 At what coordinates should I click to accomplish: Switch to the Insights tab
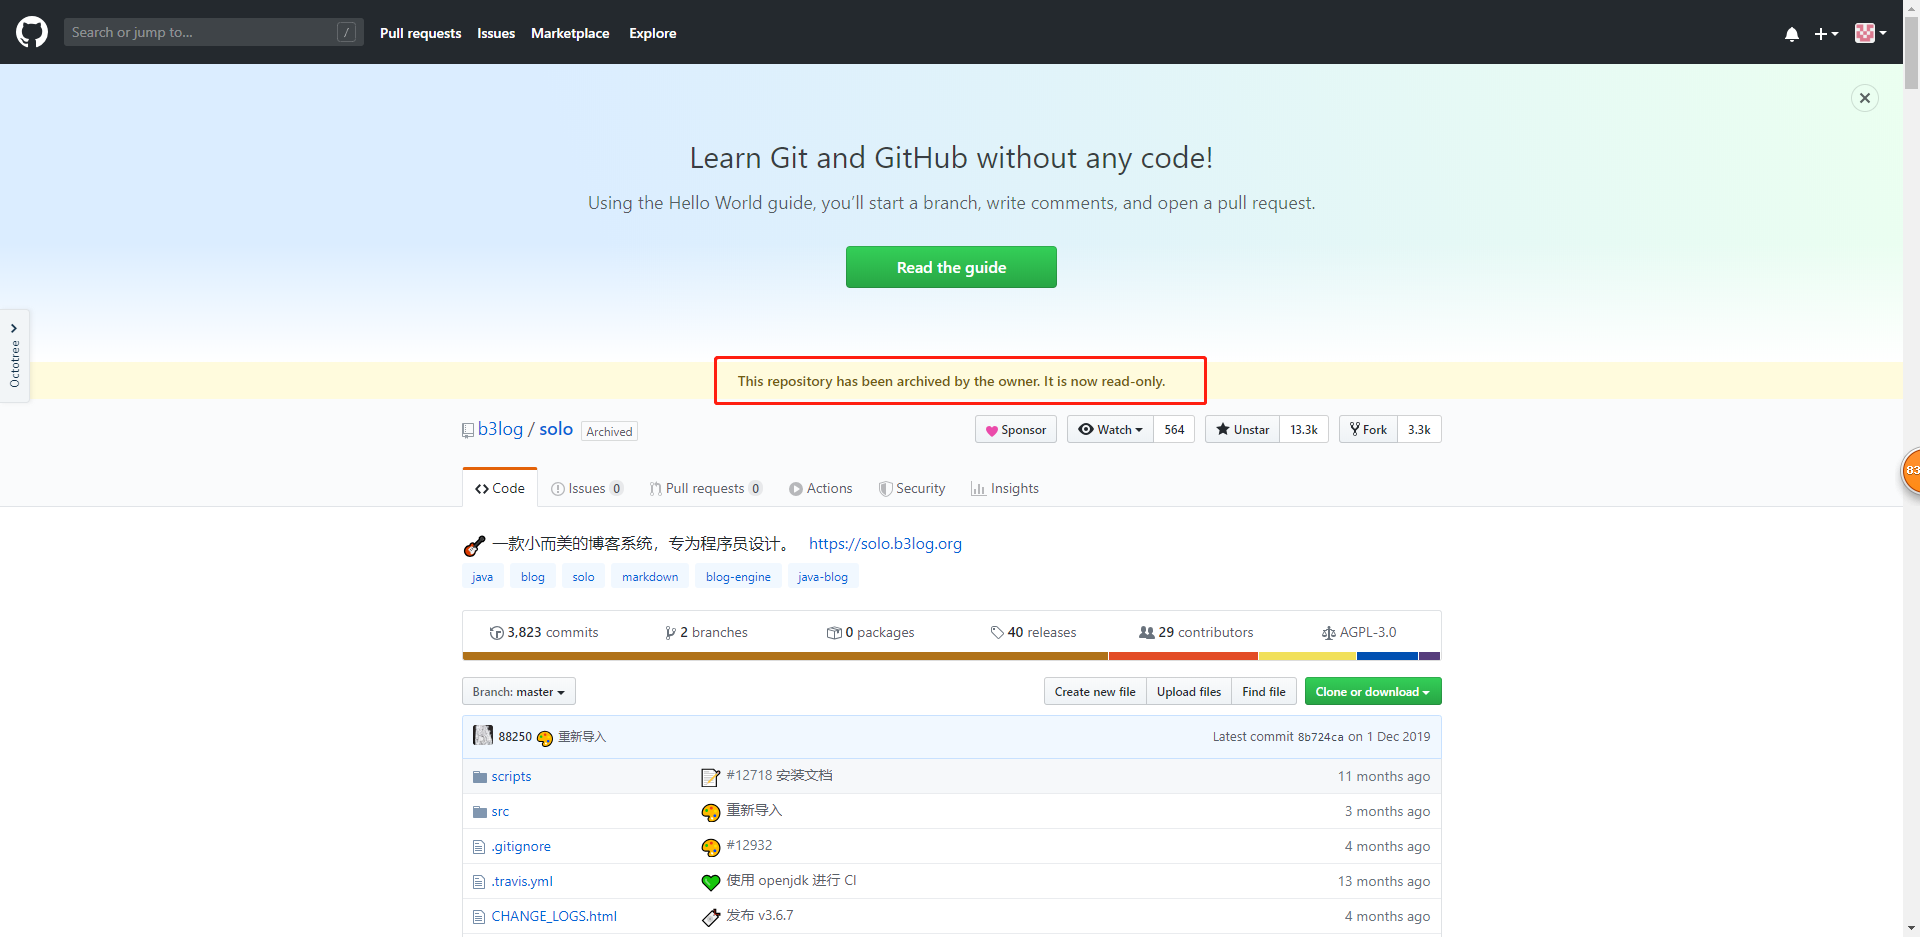(1005, 488)
